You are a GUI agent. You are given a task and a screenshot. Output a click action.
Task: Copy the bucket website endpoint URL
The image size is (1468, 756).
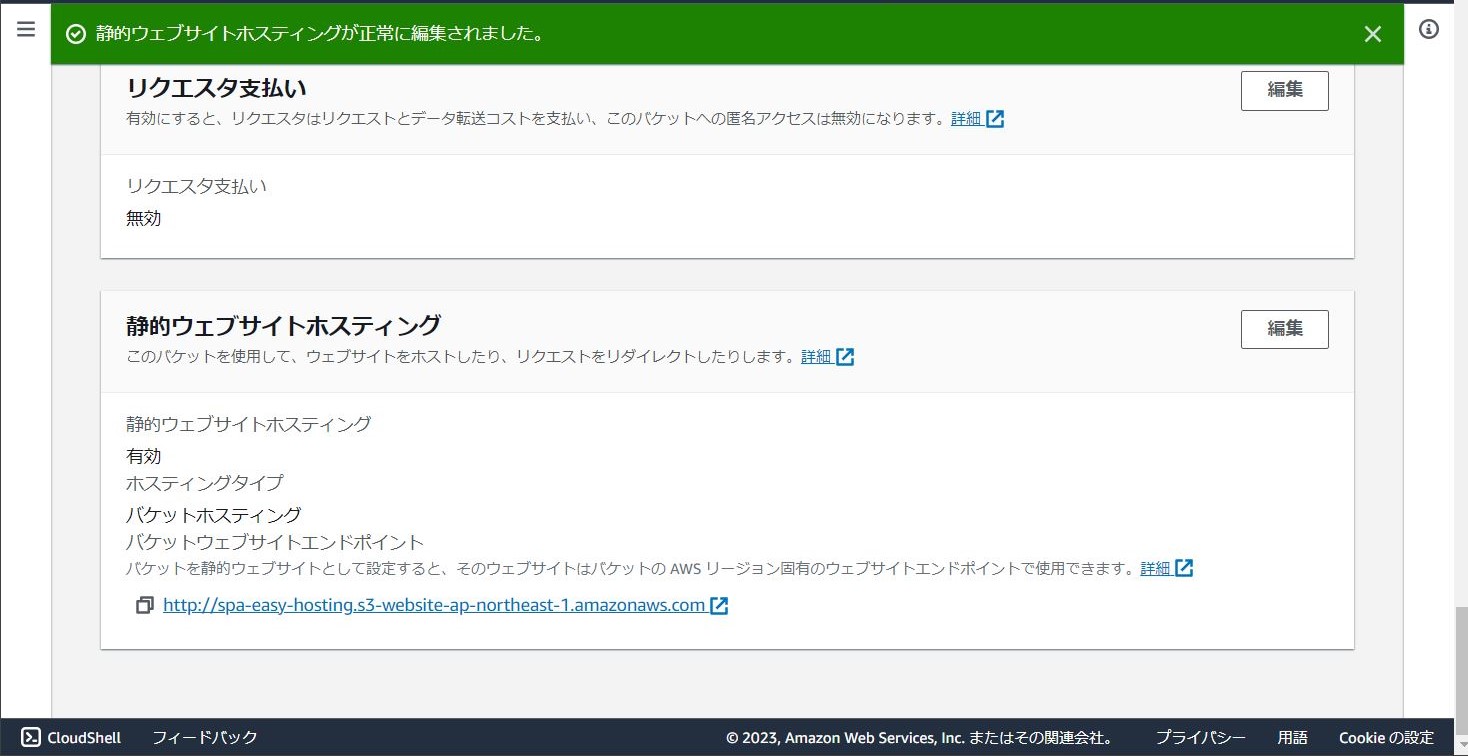[144, 605]
